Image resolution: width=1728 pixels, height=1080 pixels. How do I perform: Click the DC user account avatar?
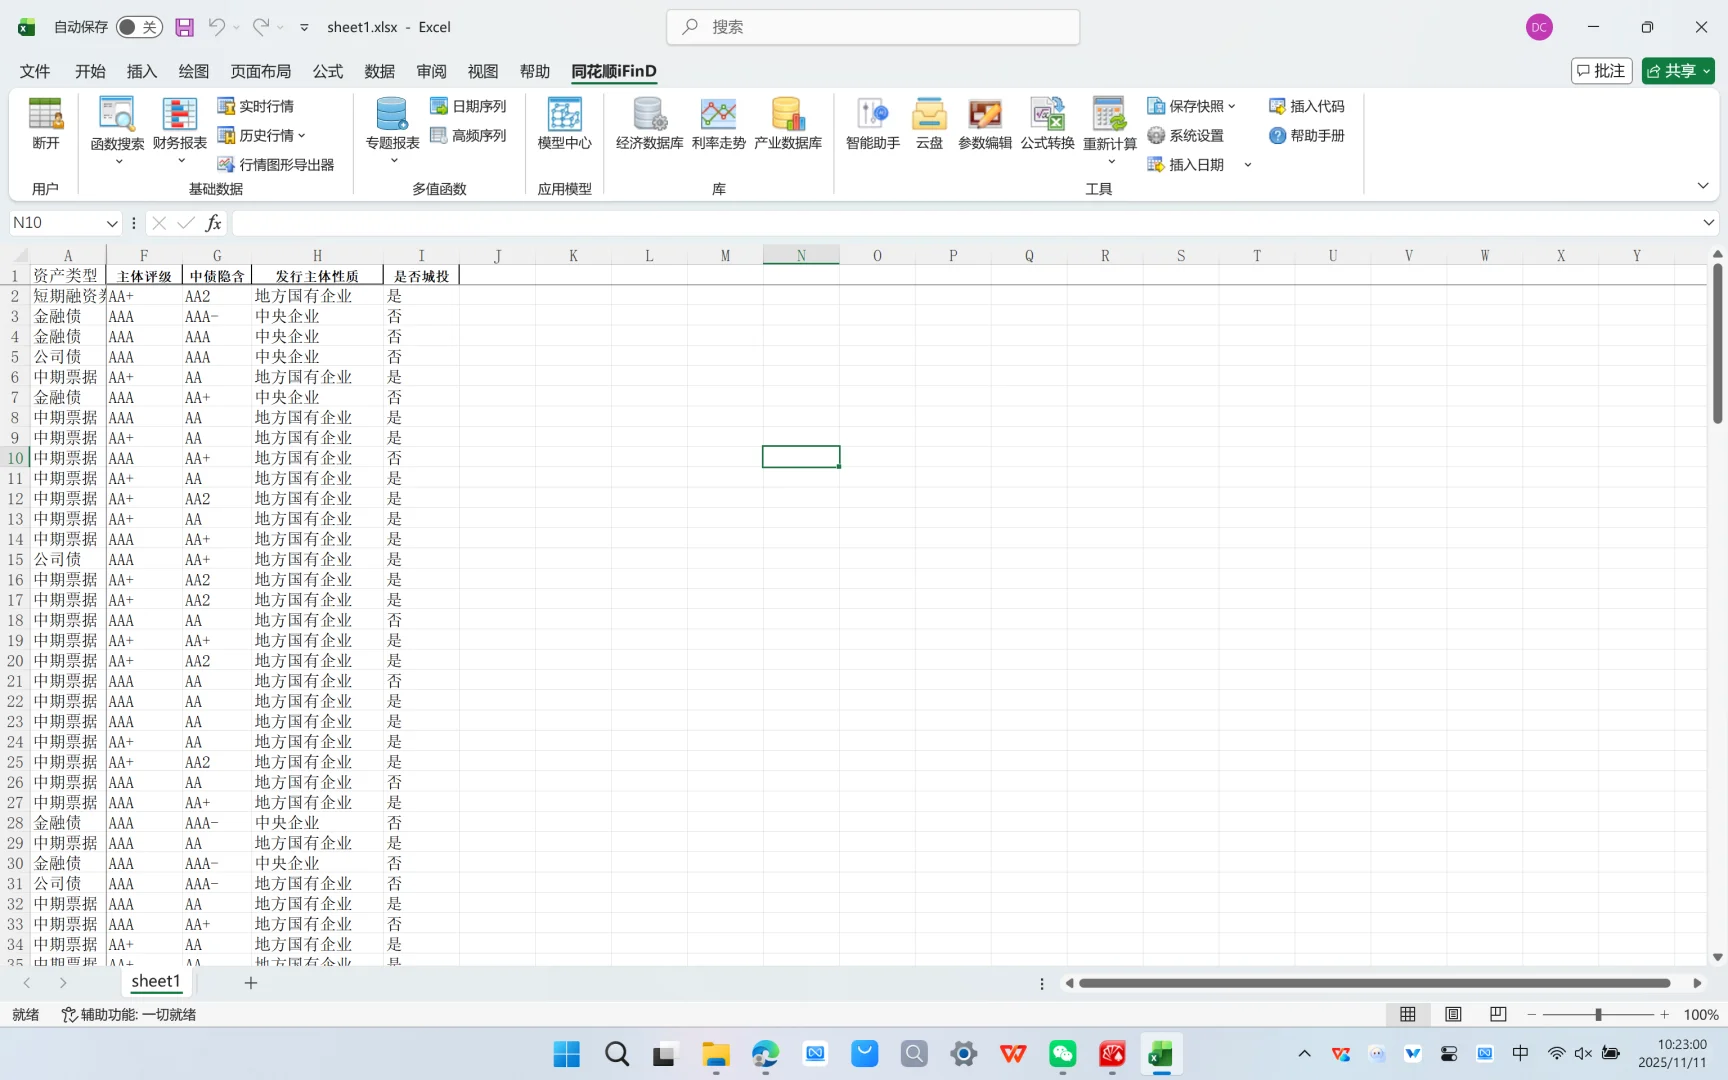(1539, 27)
